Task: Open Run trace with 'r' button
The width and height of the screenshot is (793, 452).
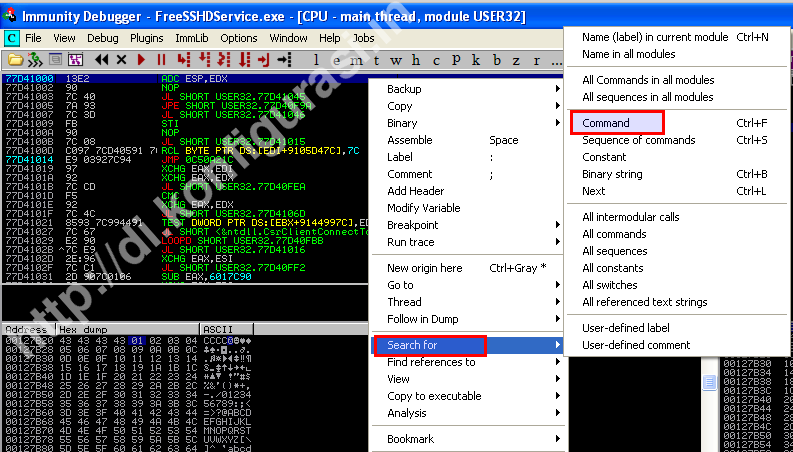Action: click(537, 61)
